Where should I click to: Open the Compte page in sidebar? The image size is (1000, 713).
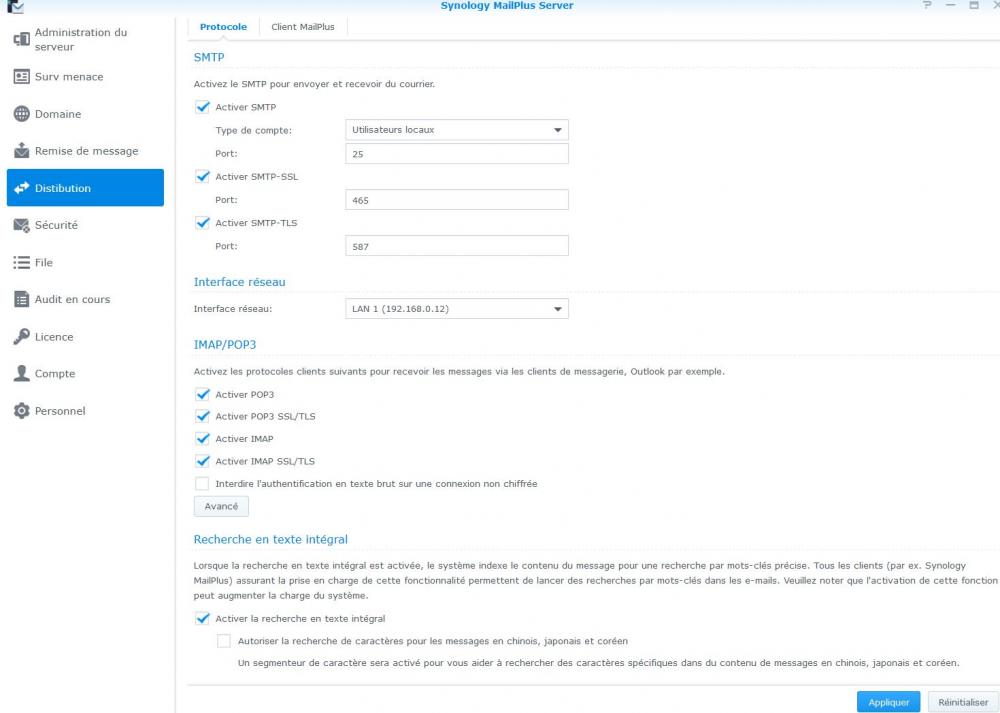pos(85,373)
